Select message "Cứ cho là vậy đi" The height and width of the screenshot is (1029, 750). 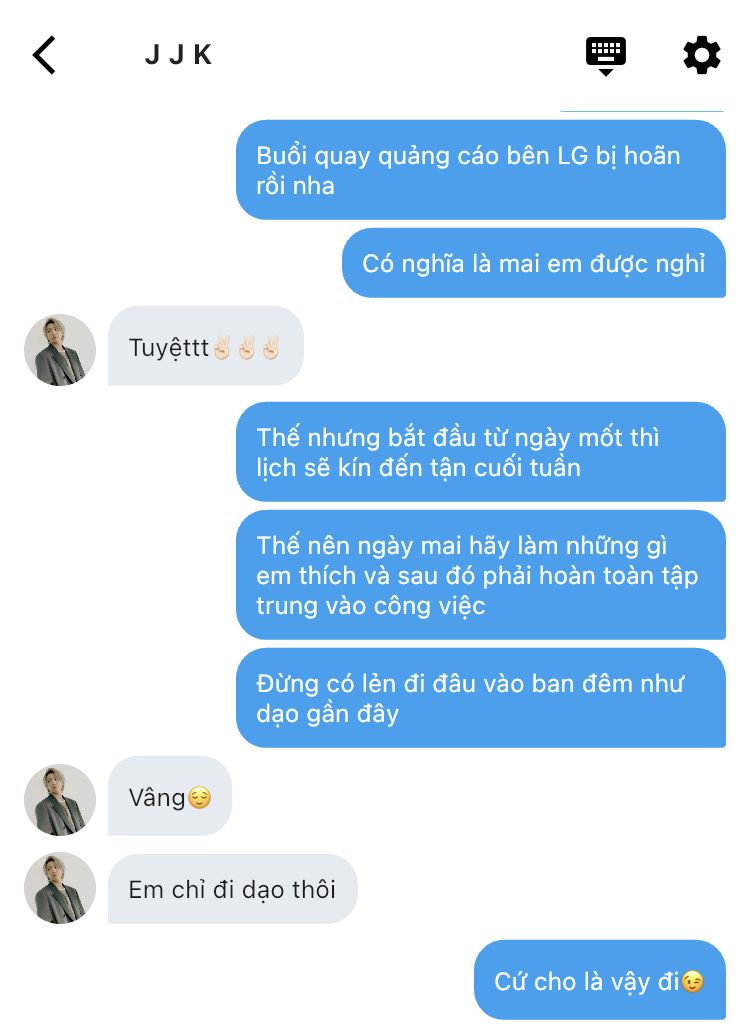tap(600, 980)
